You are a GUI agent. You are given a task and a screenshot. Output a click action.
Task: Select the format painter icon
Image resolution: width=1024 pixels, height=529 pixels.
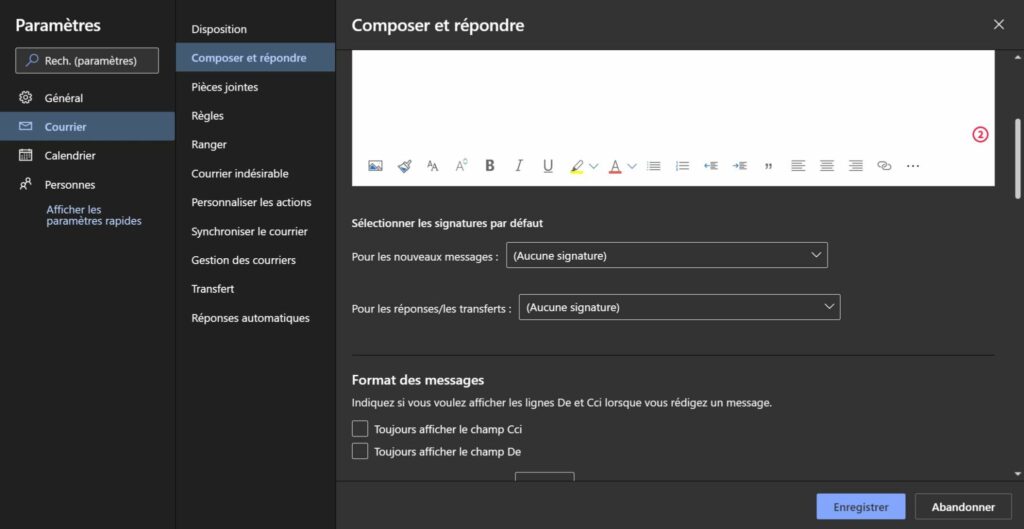404,166
